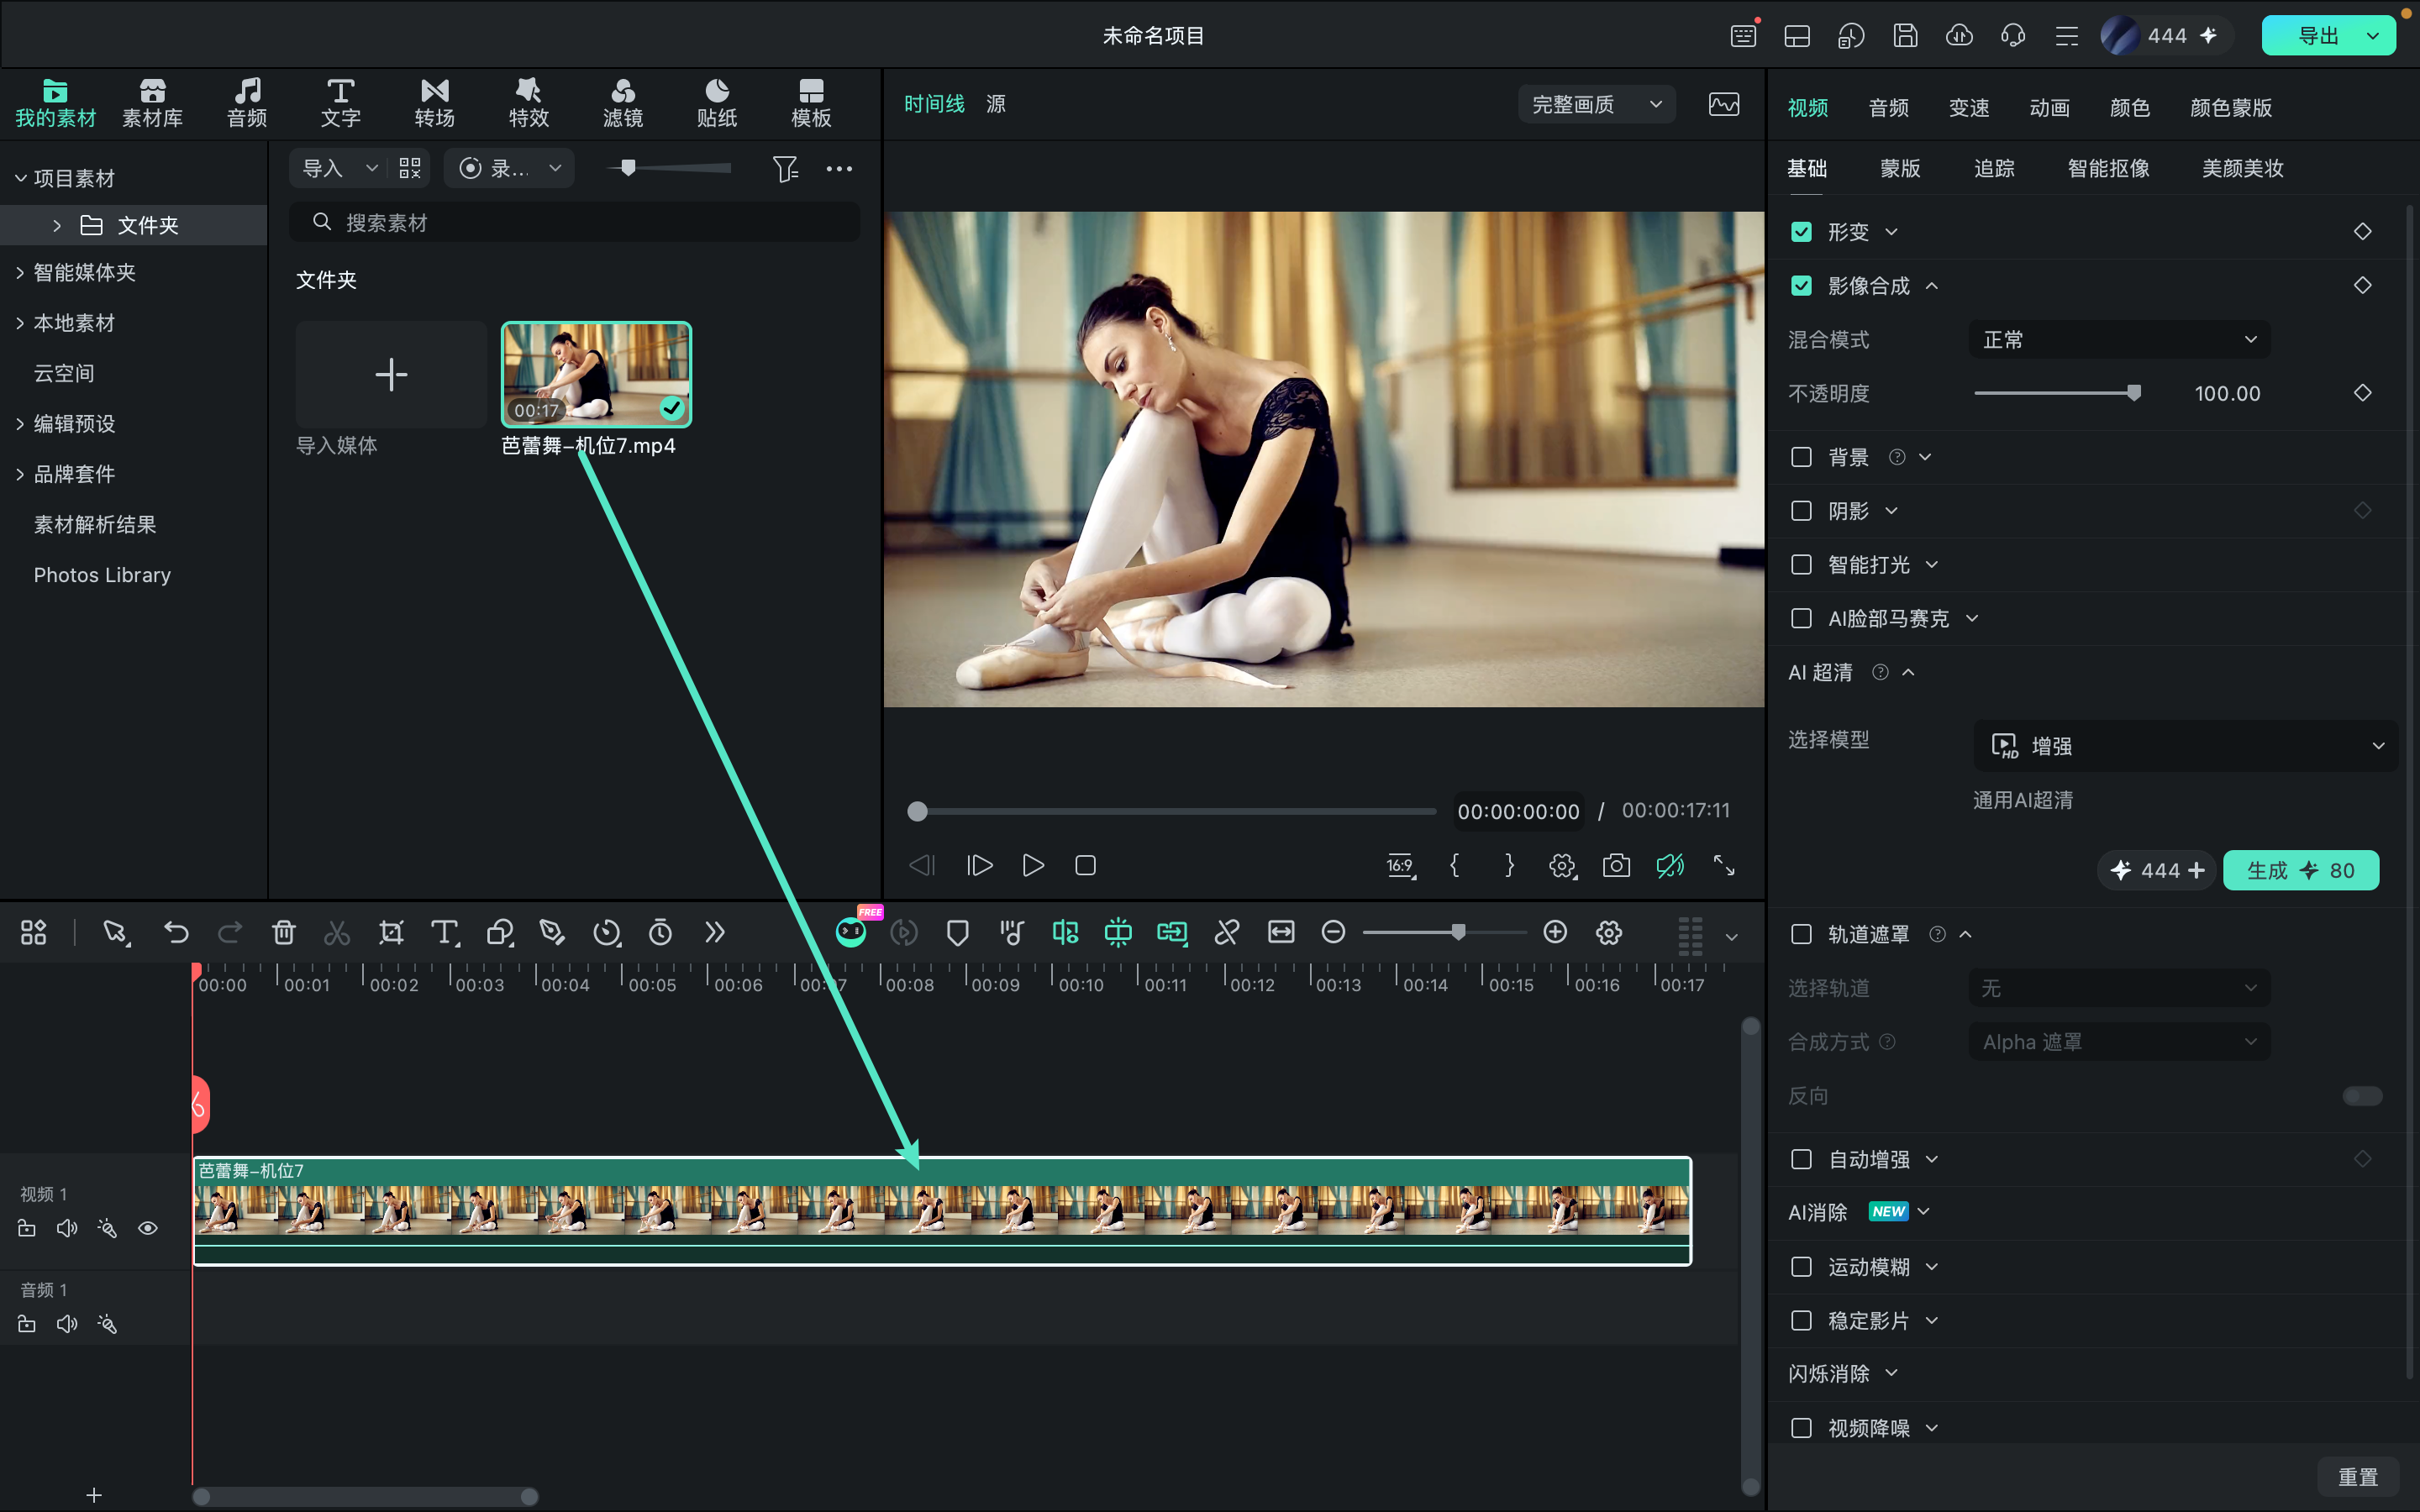Open the 选择模型 增强 dropdown
The height and width of the screenshot is (1512, 2420).
(x=2185, y=746)
